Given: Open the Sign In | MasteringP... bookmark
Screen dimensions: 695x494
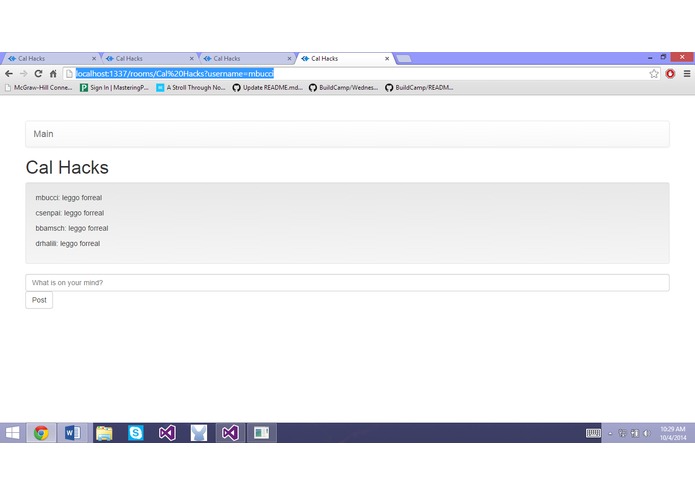Looking at the screenshot, I should (114, 88).
